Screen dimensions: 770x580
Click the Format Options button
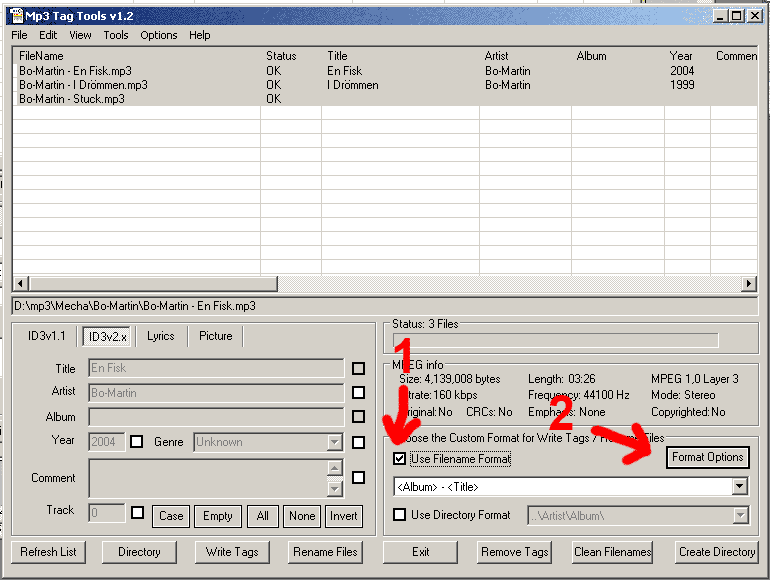click(x=708, y=457)
